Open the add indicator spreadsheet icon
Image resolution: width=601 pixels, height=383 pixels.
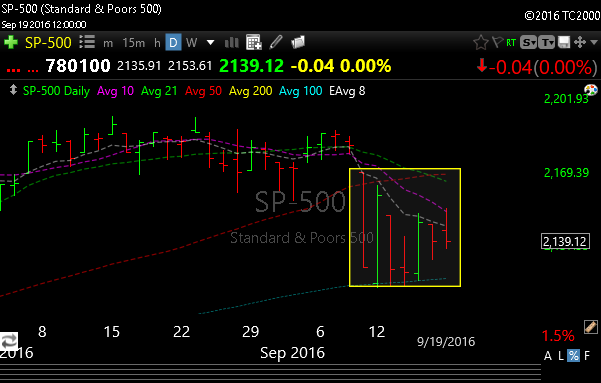pos(254,42)
